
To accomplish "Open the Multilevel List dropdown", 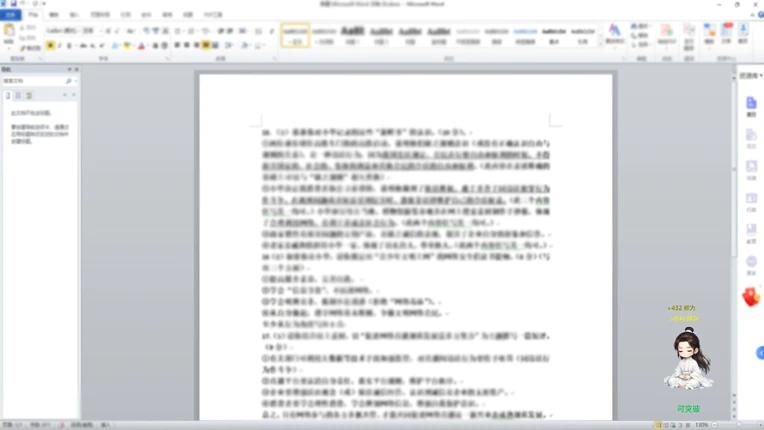I will pyautogui.click(x=206, y=31).
